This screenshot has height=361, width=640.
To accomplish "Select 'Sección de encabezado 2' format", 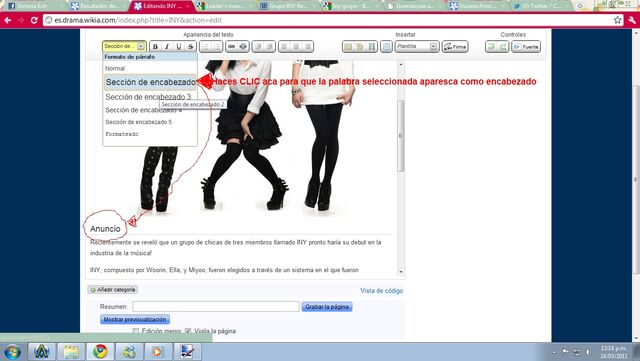I will pyautogui.click(x=150, y=82).
